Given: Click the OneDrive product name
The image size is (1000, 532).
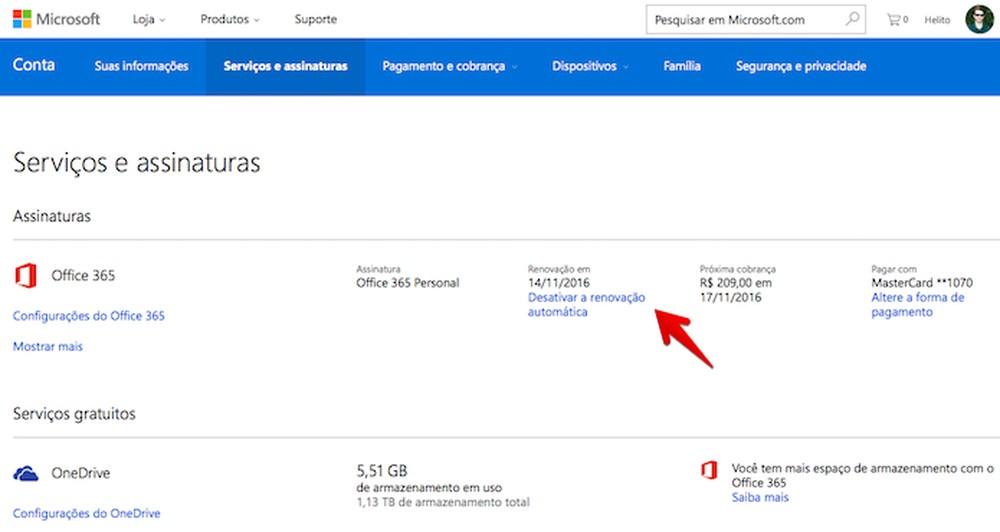Looking at the screenshot, I should coord(81,473).
